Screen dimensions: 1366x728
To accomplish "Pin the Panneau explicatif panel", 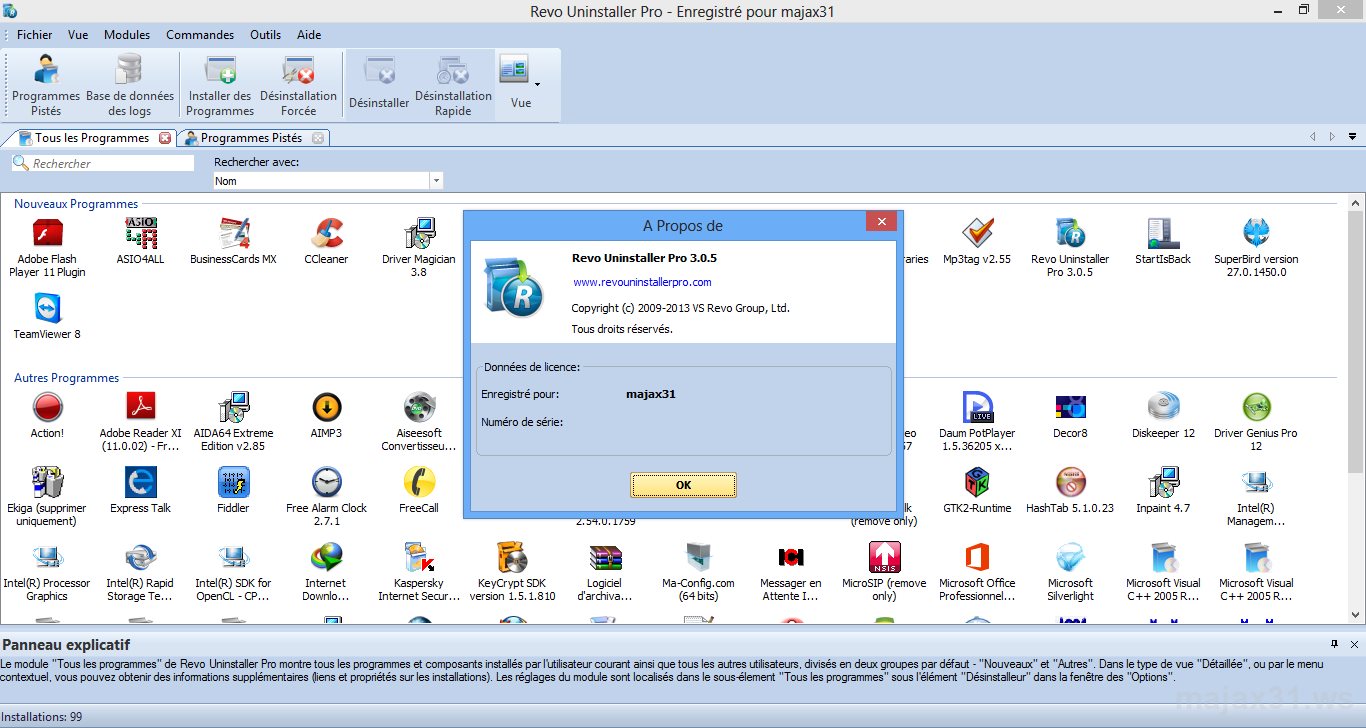I will (x=1334, y=644).
